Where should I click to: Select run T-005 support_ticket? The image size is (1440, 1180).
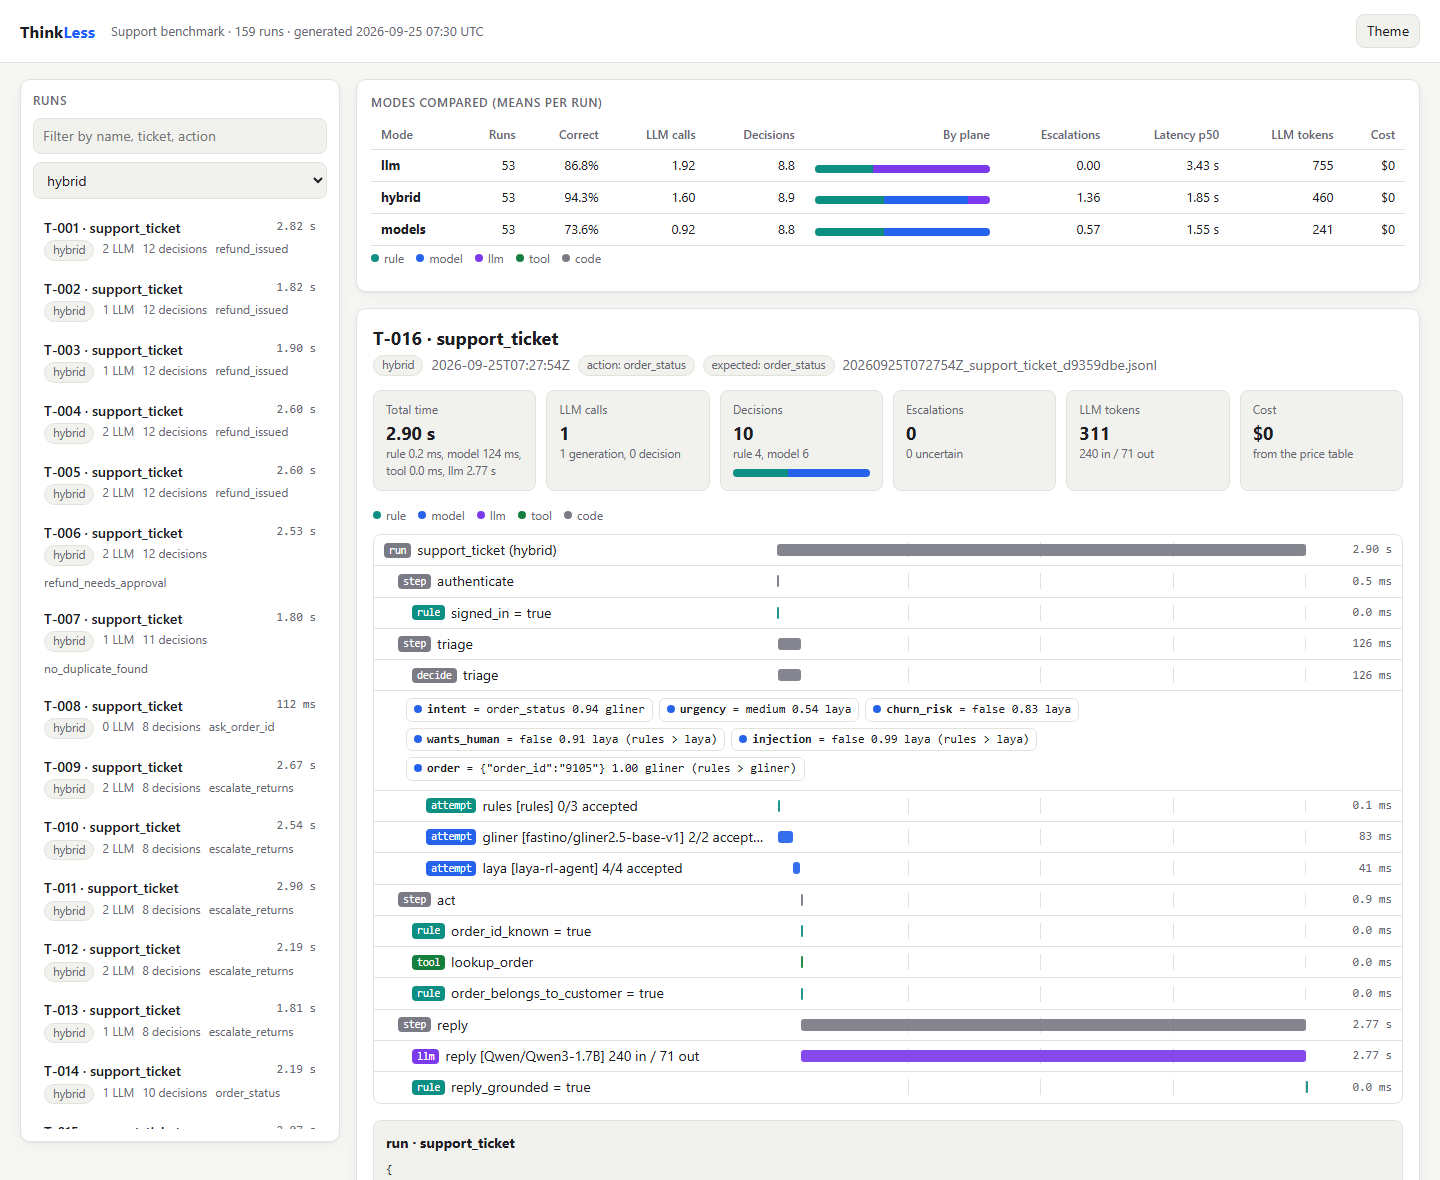(x=180, y=482)
